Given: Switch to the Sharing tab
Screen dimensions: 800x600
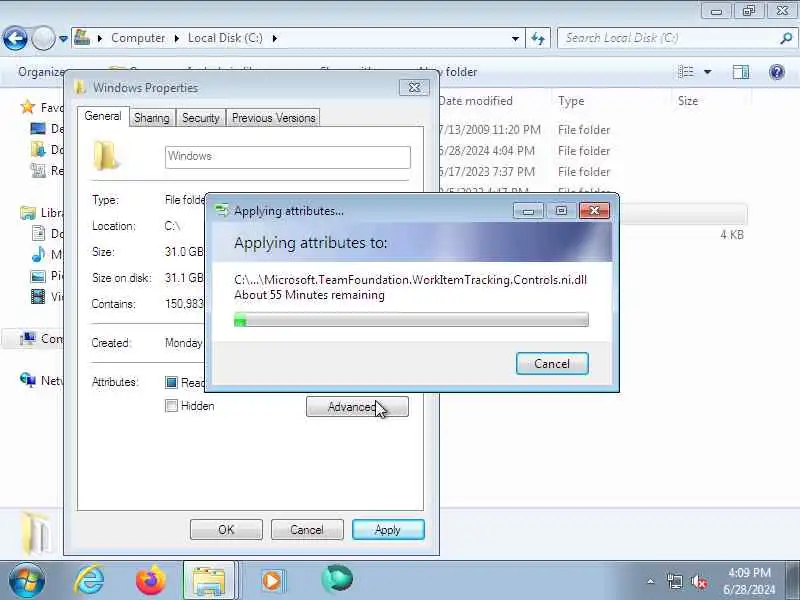Looking at the screenshot, I should [152, 118].
